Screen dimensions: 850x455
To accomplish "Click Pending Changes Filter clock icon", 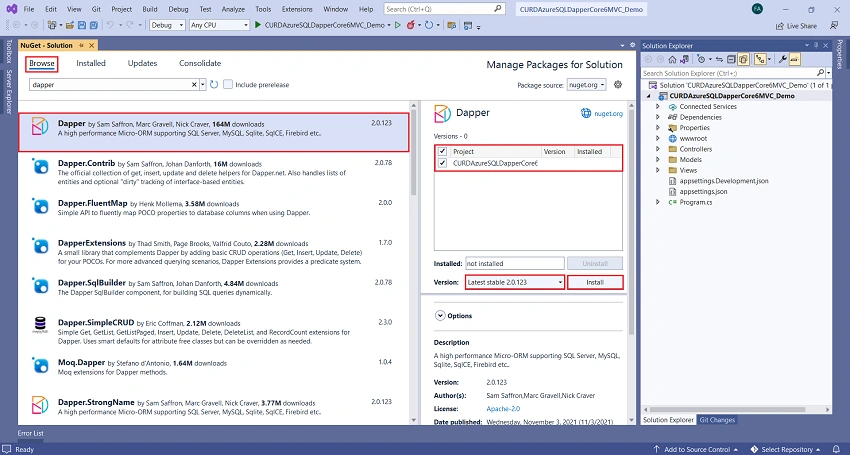I will [x=701, y=60].
